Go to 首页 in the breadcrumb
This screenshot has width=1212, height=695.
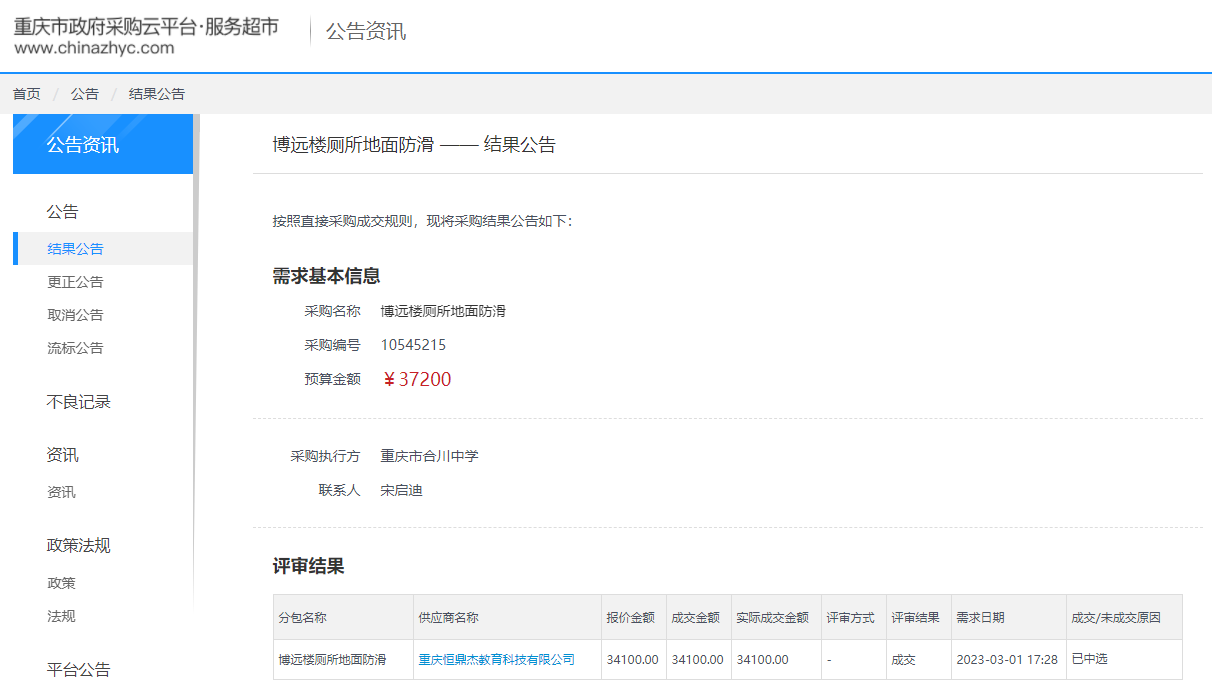[27, 94]
